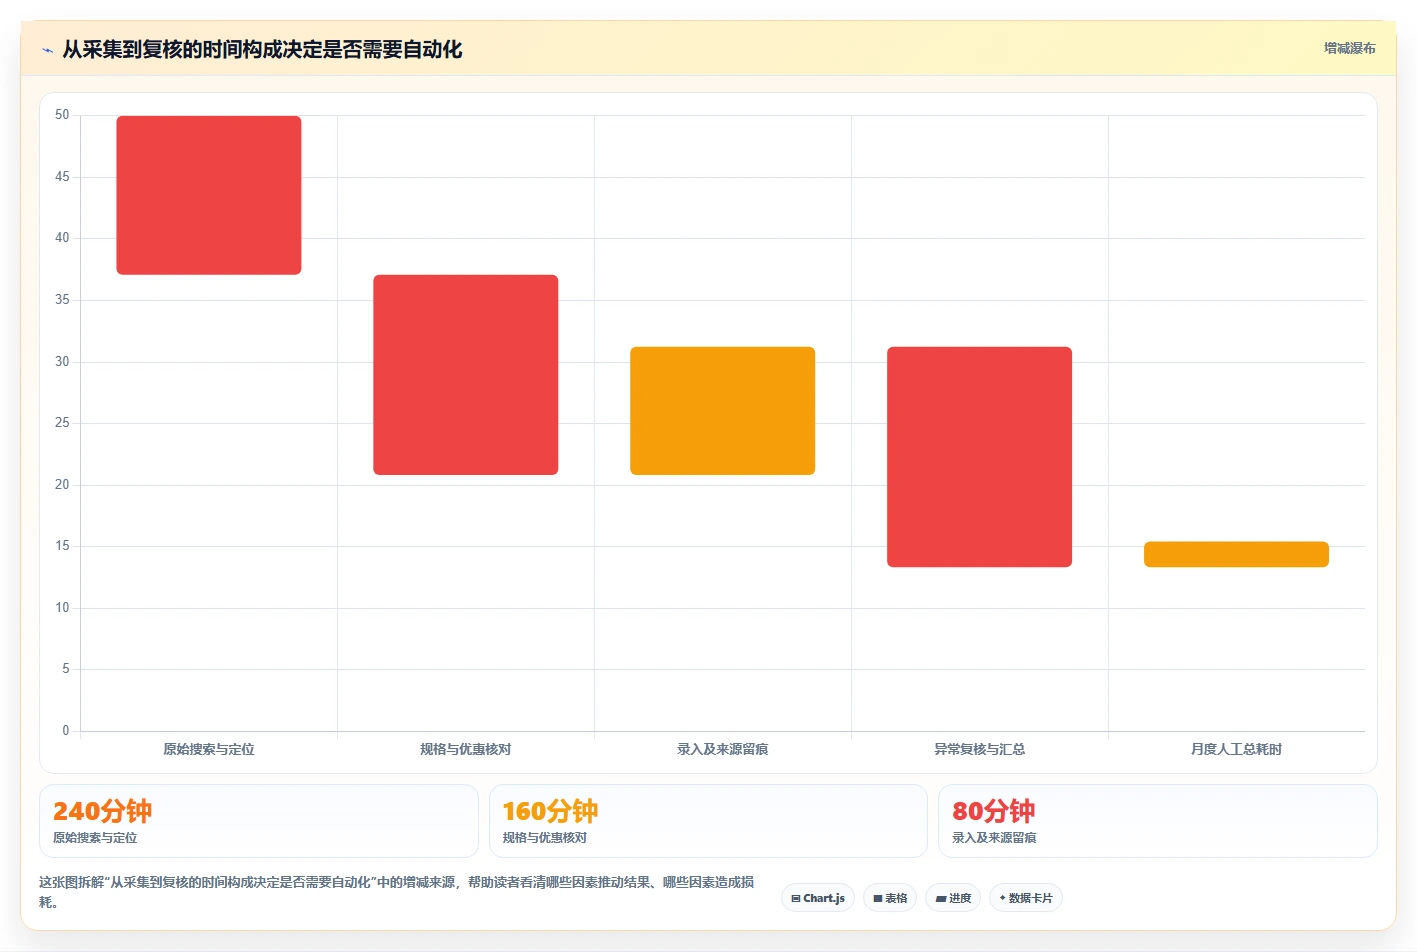The image size is (1417, 952).
Task: Click the x-axis label 月度人工总耗时
Action: pyautogui.click(x=1236, y=749)
